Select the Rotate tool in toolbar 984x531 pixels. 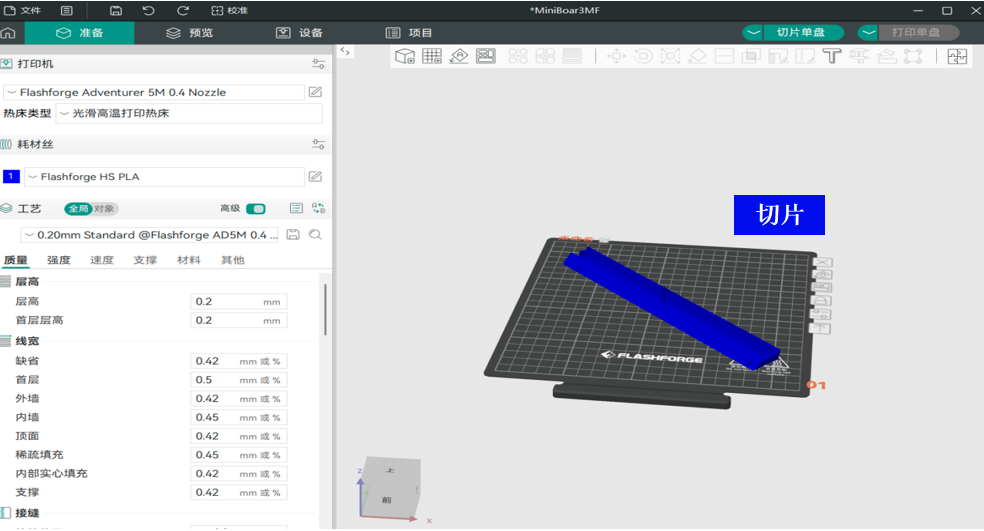[643, 56]
